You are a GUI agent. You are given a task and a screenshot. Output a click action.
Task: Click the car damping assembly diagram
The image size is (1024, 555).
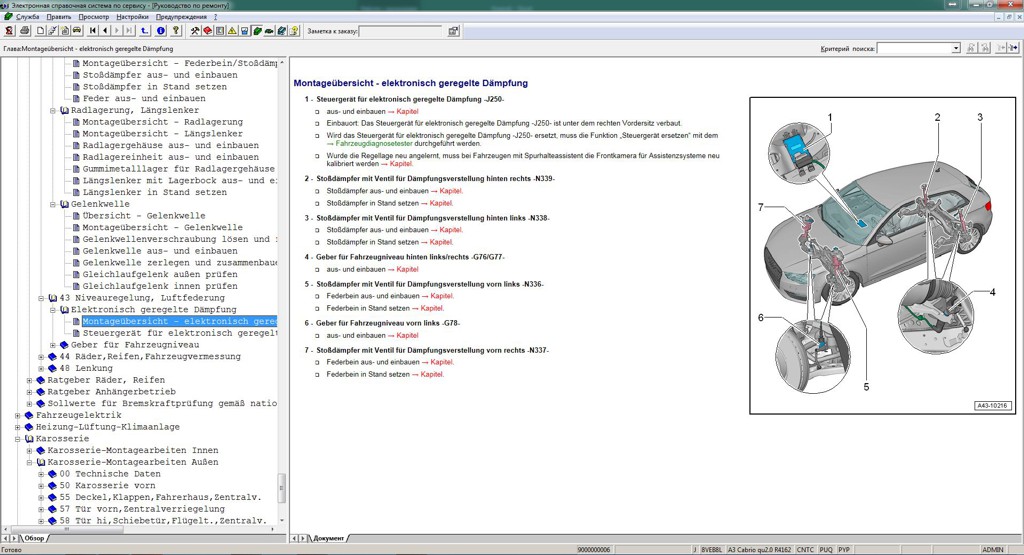(x=883, y=256)
